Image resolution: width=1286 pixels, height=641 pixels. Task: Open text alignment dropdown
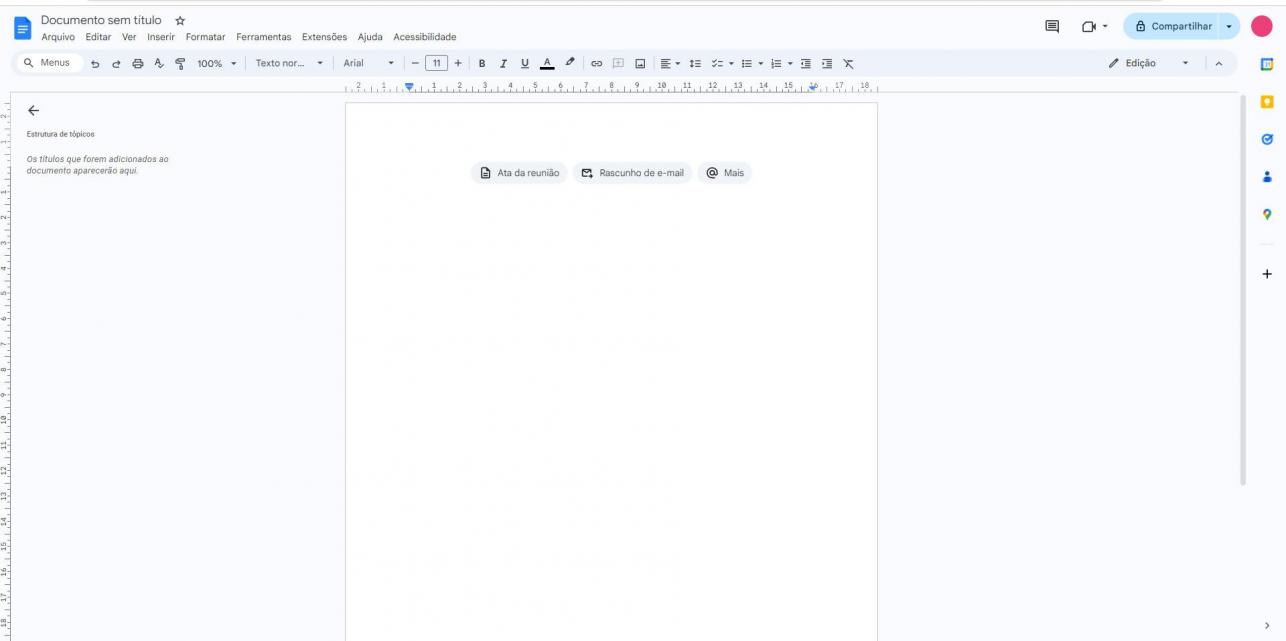(671, 63)
